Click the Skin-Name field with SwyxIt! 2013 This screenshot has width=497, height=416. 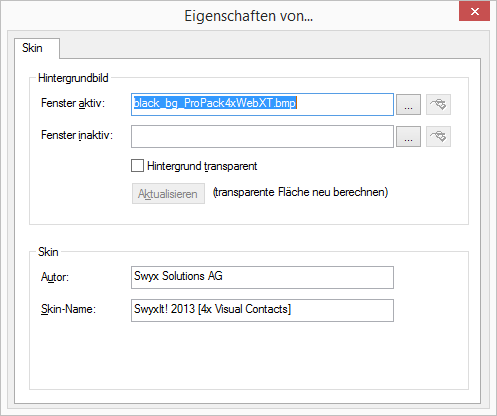262,310
